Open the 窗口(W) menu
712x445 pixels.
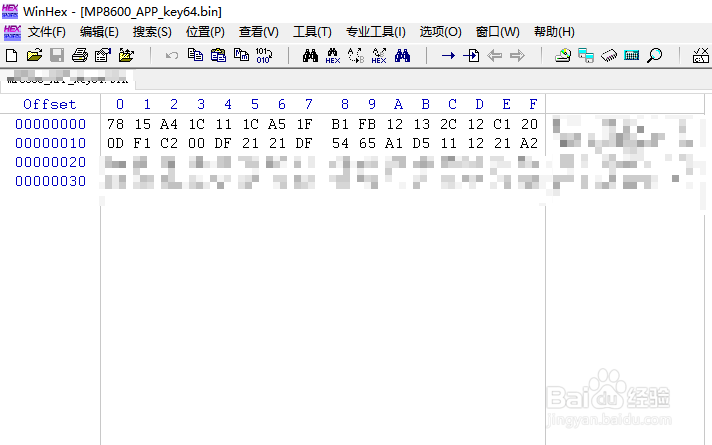[x=498, y=32]
